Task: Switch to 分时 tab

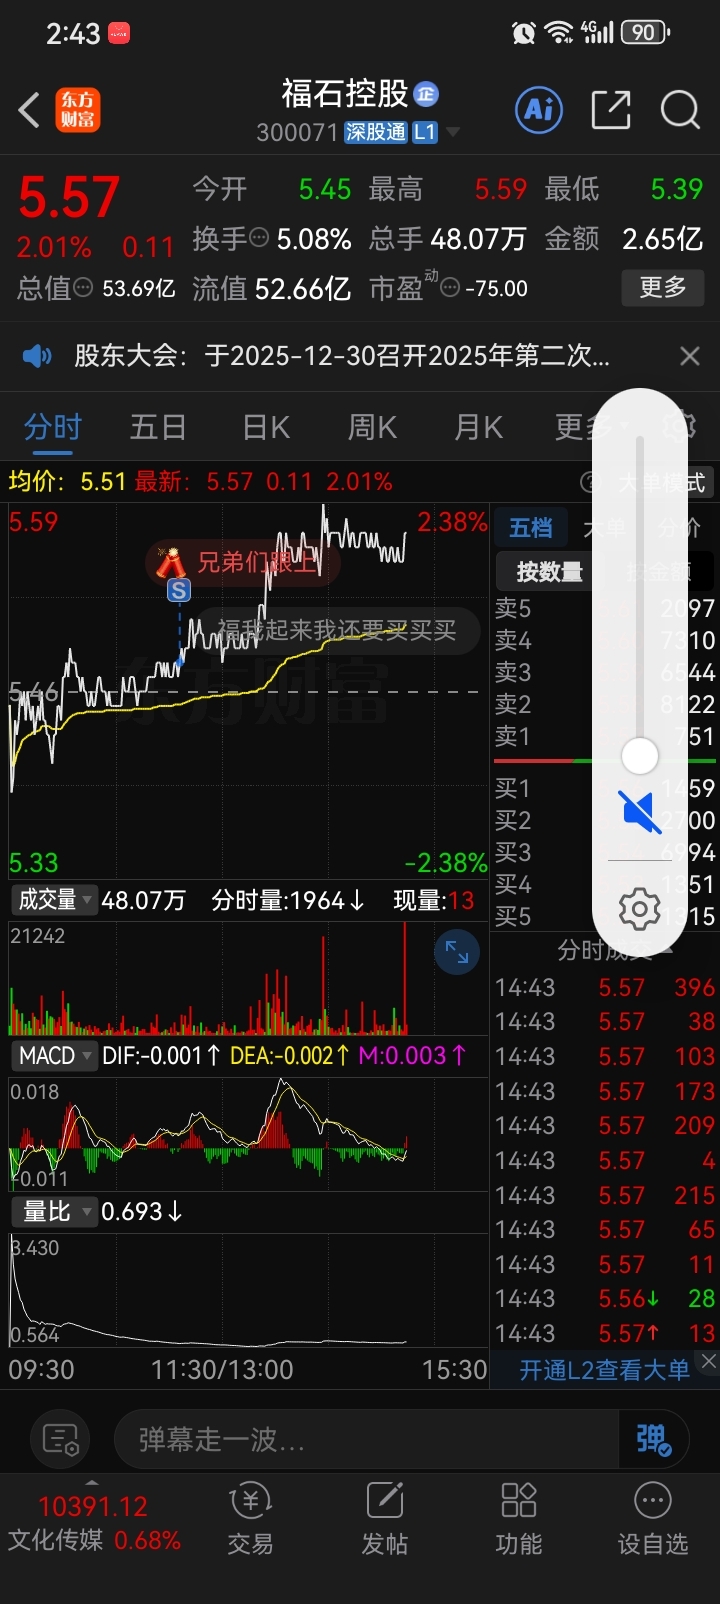Action: point(52,428)
